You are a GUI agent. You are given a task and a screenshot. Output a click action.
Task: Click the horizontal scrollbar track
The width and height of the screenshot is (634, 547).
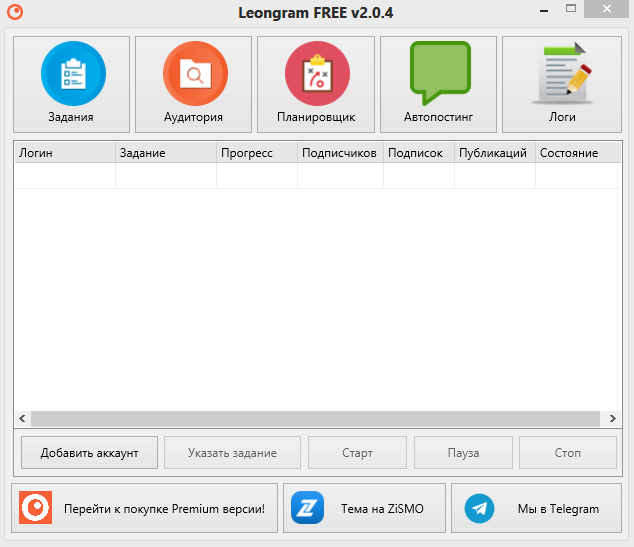[x=315, y=418]
